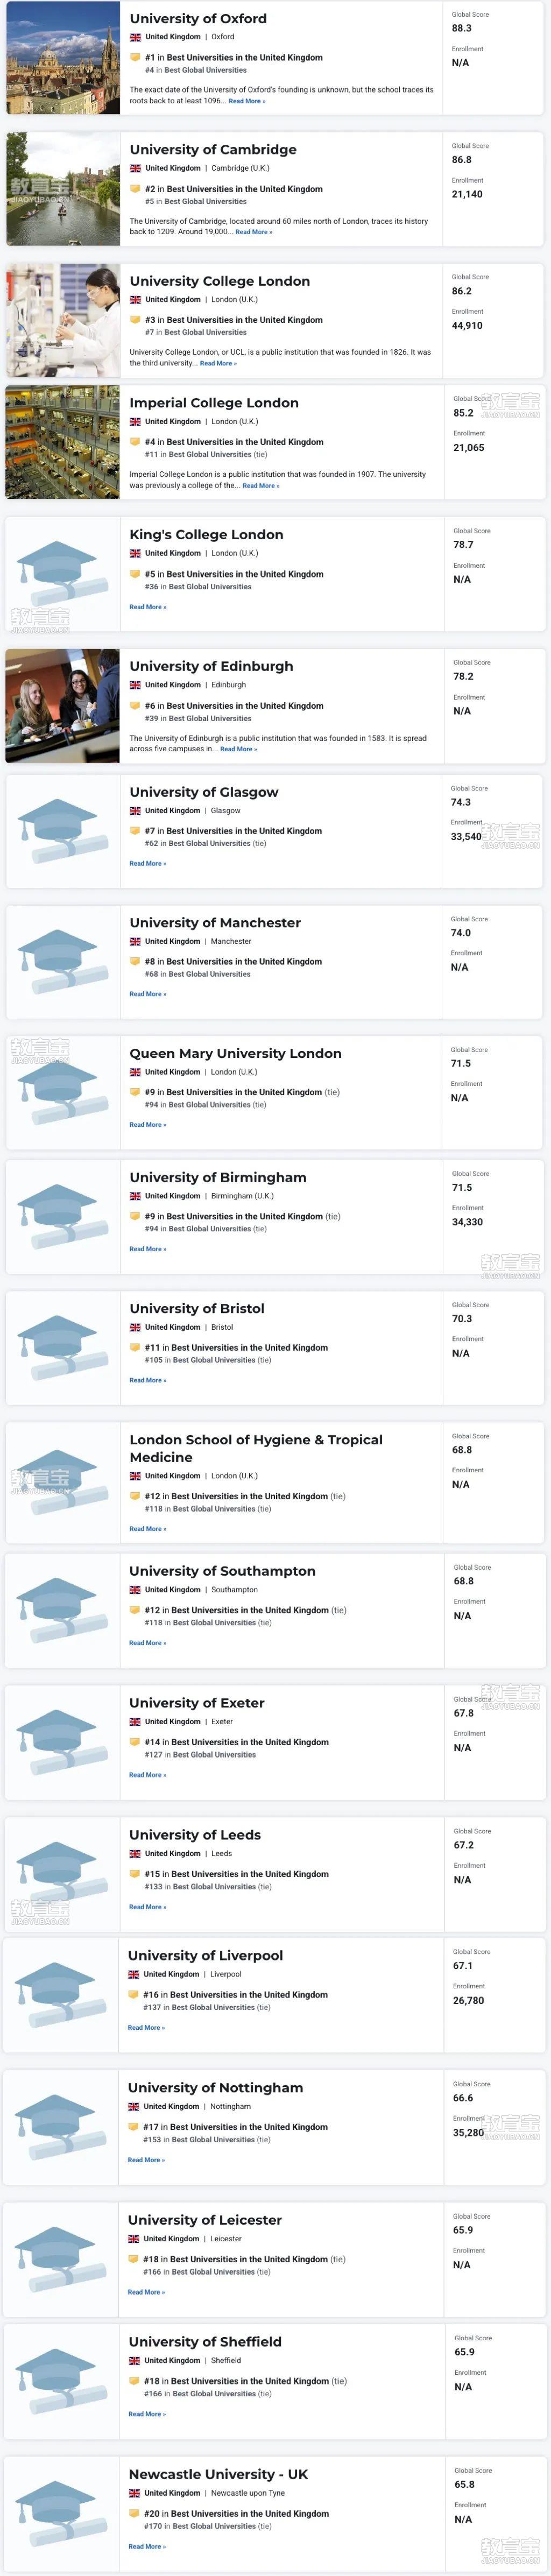Open the Oxford skyline thumbnail image
551x2576 pixels.
tap(63, 58)
